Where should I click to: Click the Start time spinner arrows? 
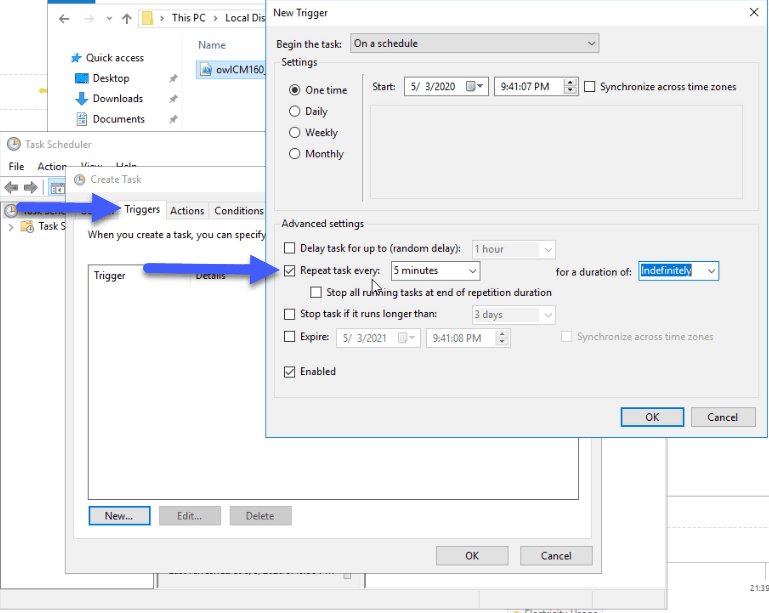tap(570, 87)
